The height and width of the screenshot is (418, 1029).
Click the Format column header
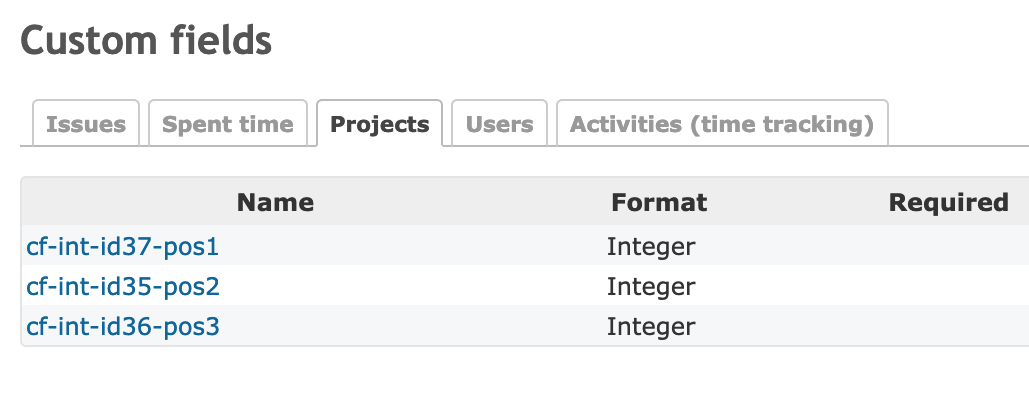(659, 203)
